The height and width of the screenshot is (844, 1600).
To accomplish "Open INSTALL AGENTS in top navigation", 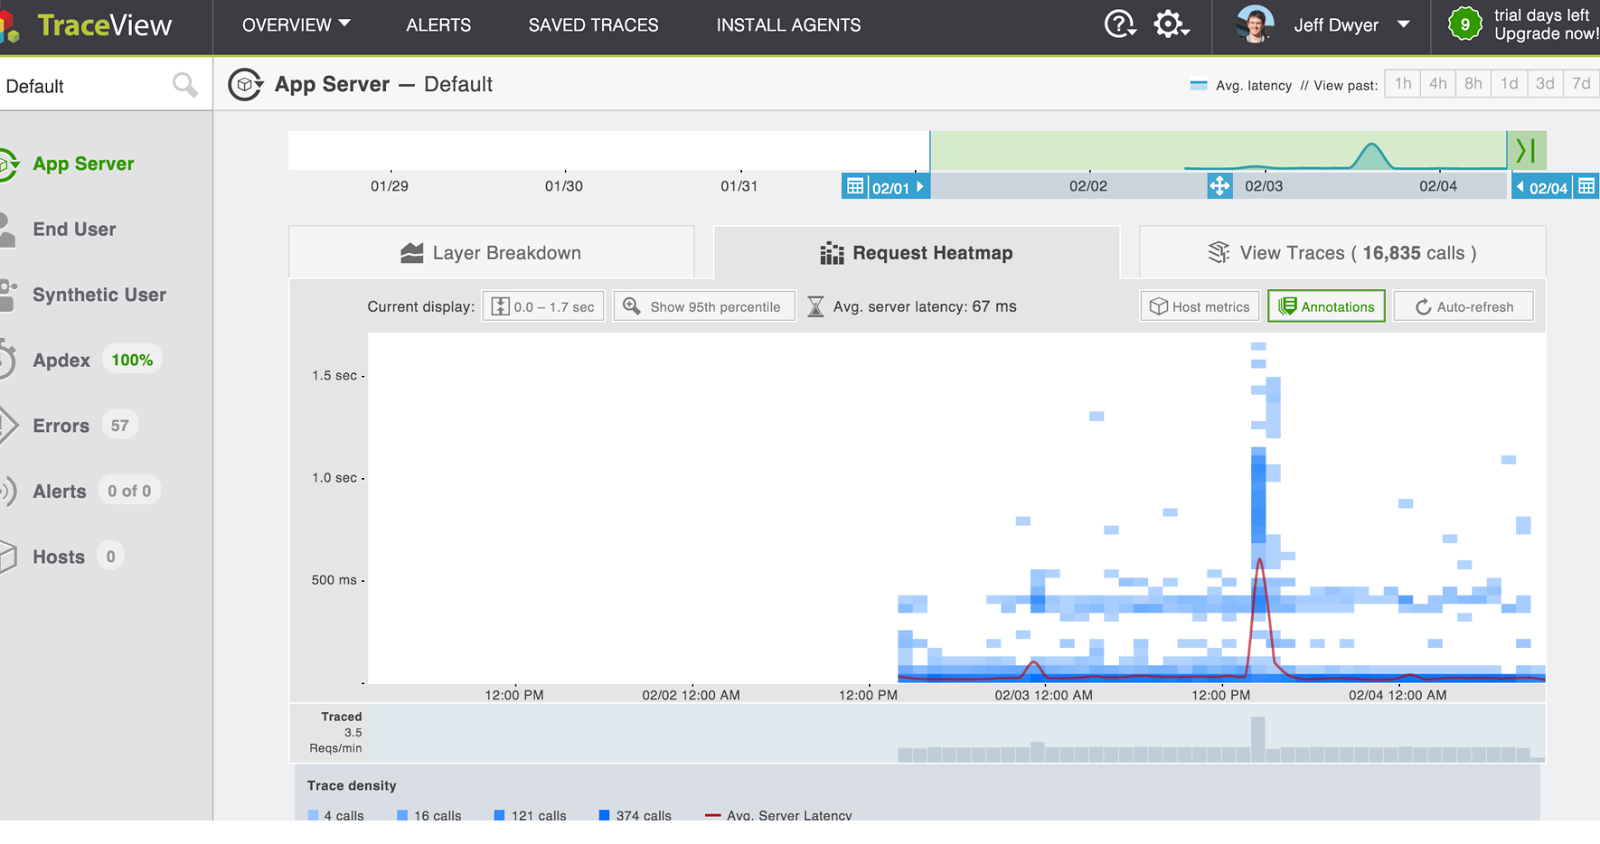I will [x=788, y=25].
